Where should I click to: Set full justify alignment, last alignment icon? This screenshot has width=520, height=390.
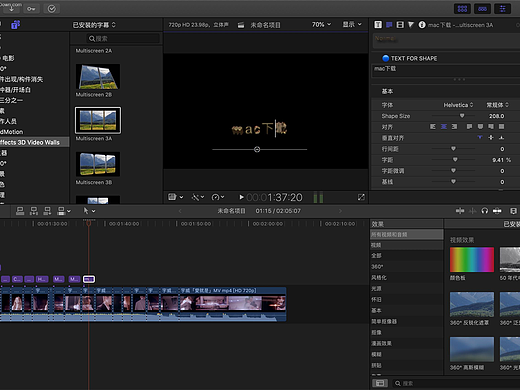pos(501,127)
